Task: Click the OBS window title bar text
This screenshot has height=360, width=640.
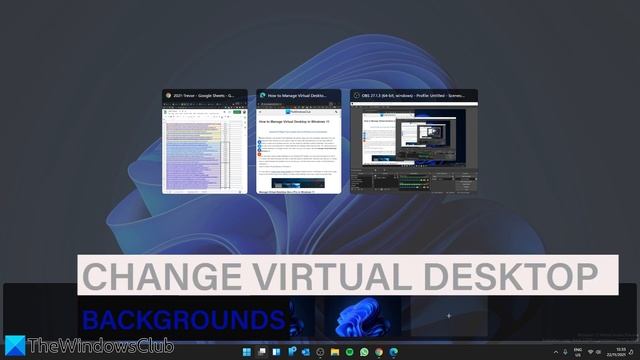Action: 413,96
